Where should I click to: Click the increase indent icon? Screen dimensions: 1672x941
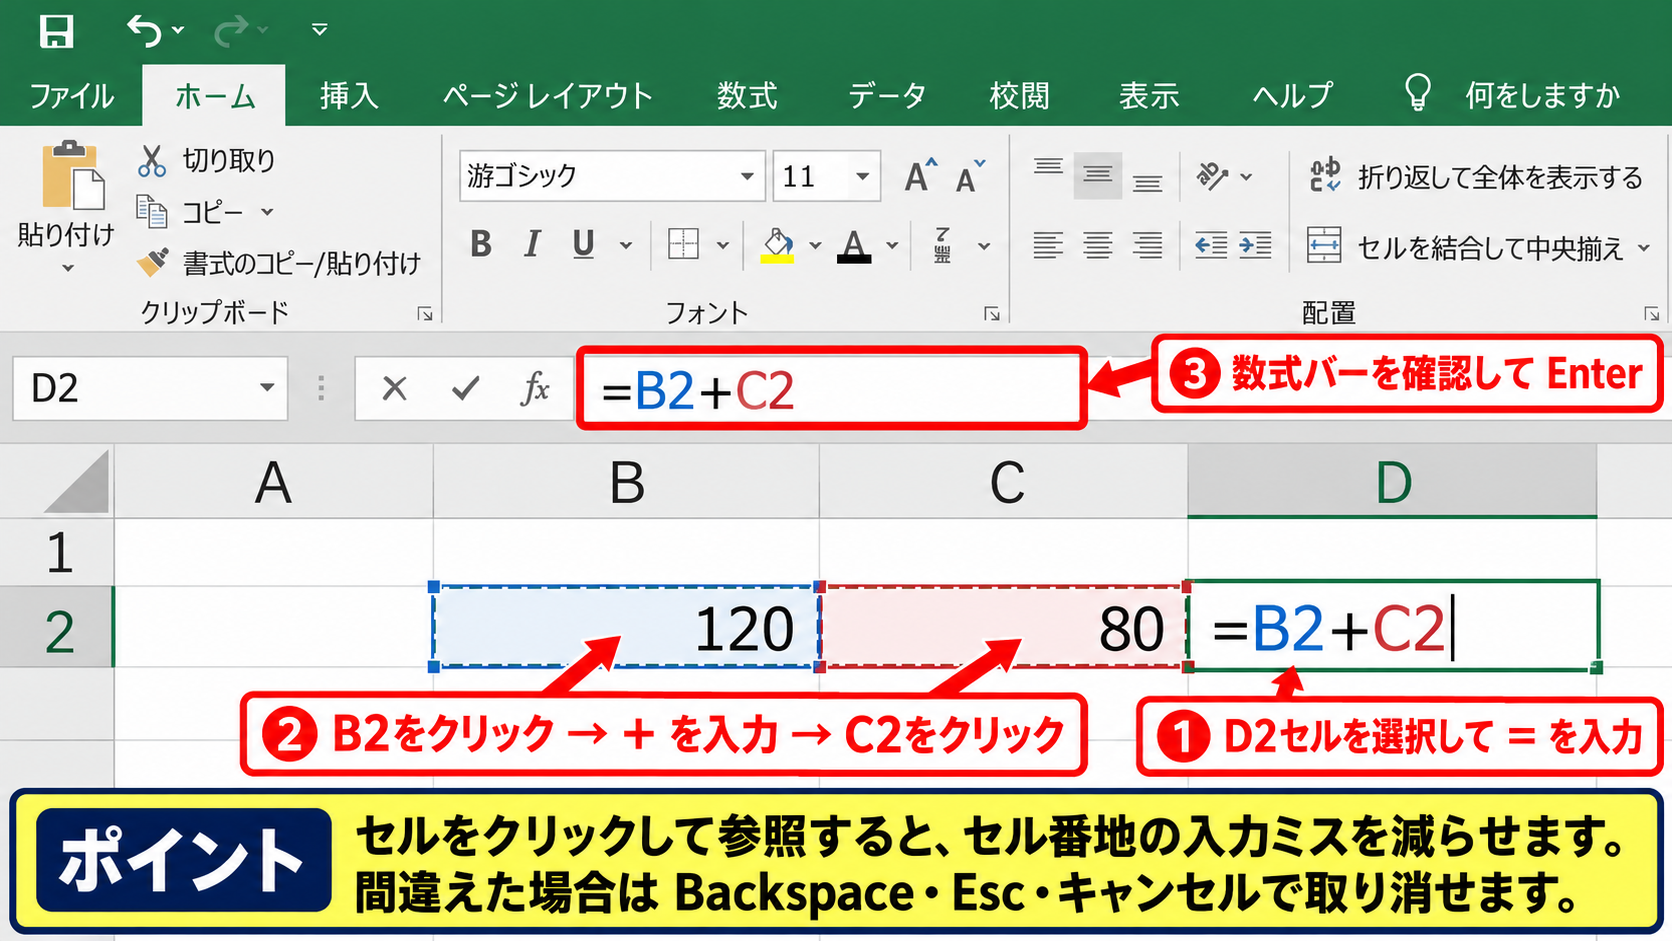click(1255, 245)
